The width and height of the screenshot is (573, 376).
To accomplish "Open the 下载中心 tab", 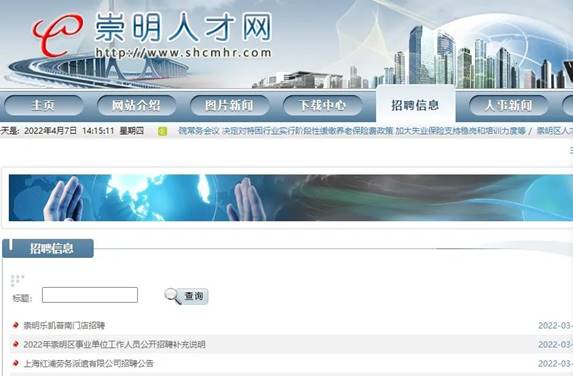I will 322,106.
